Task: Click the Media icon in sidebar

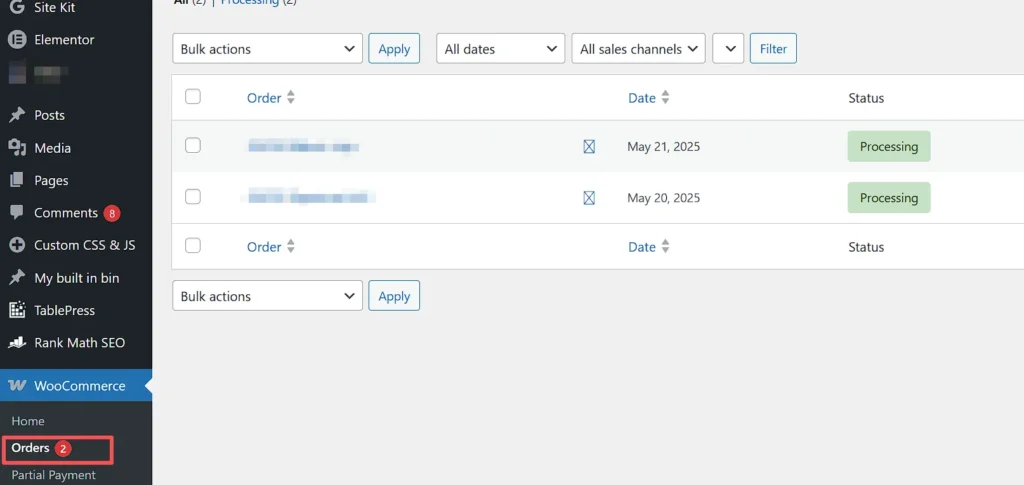Action: (x=16, y=148)
